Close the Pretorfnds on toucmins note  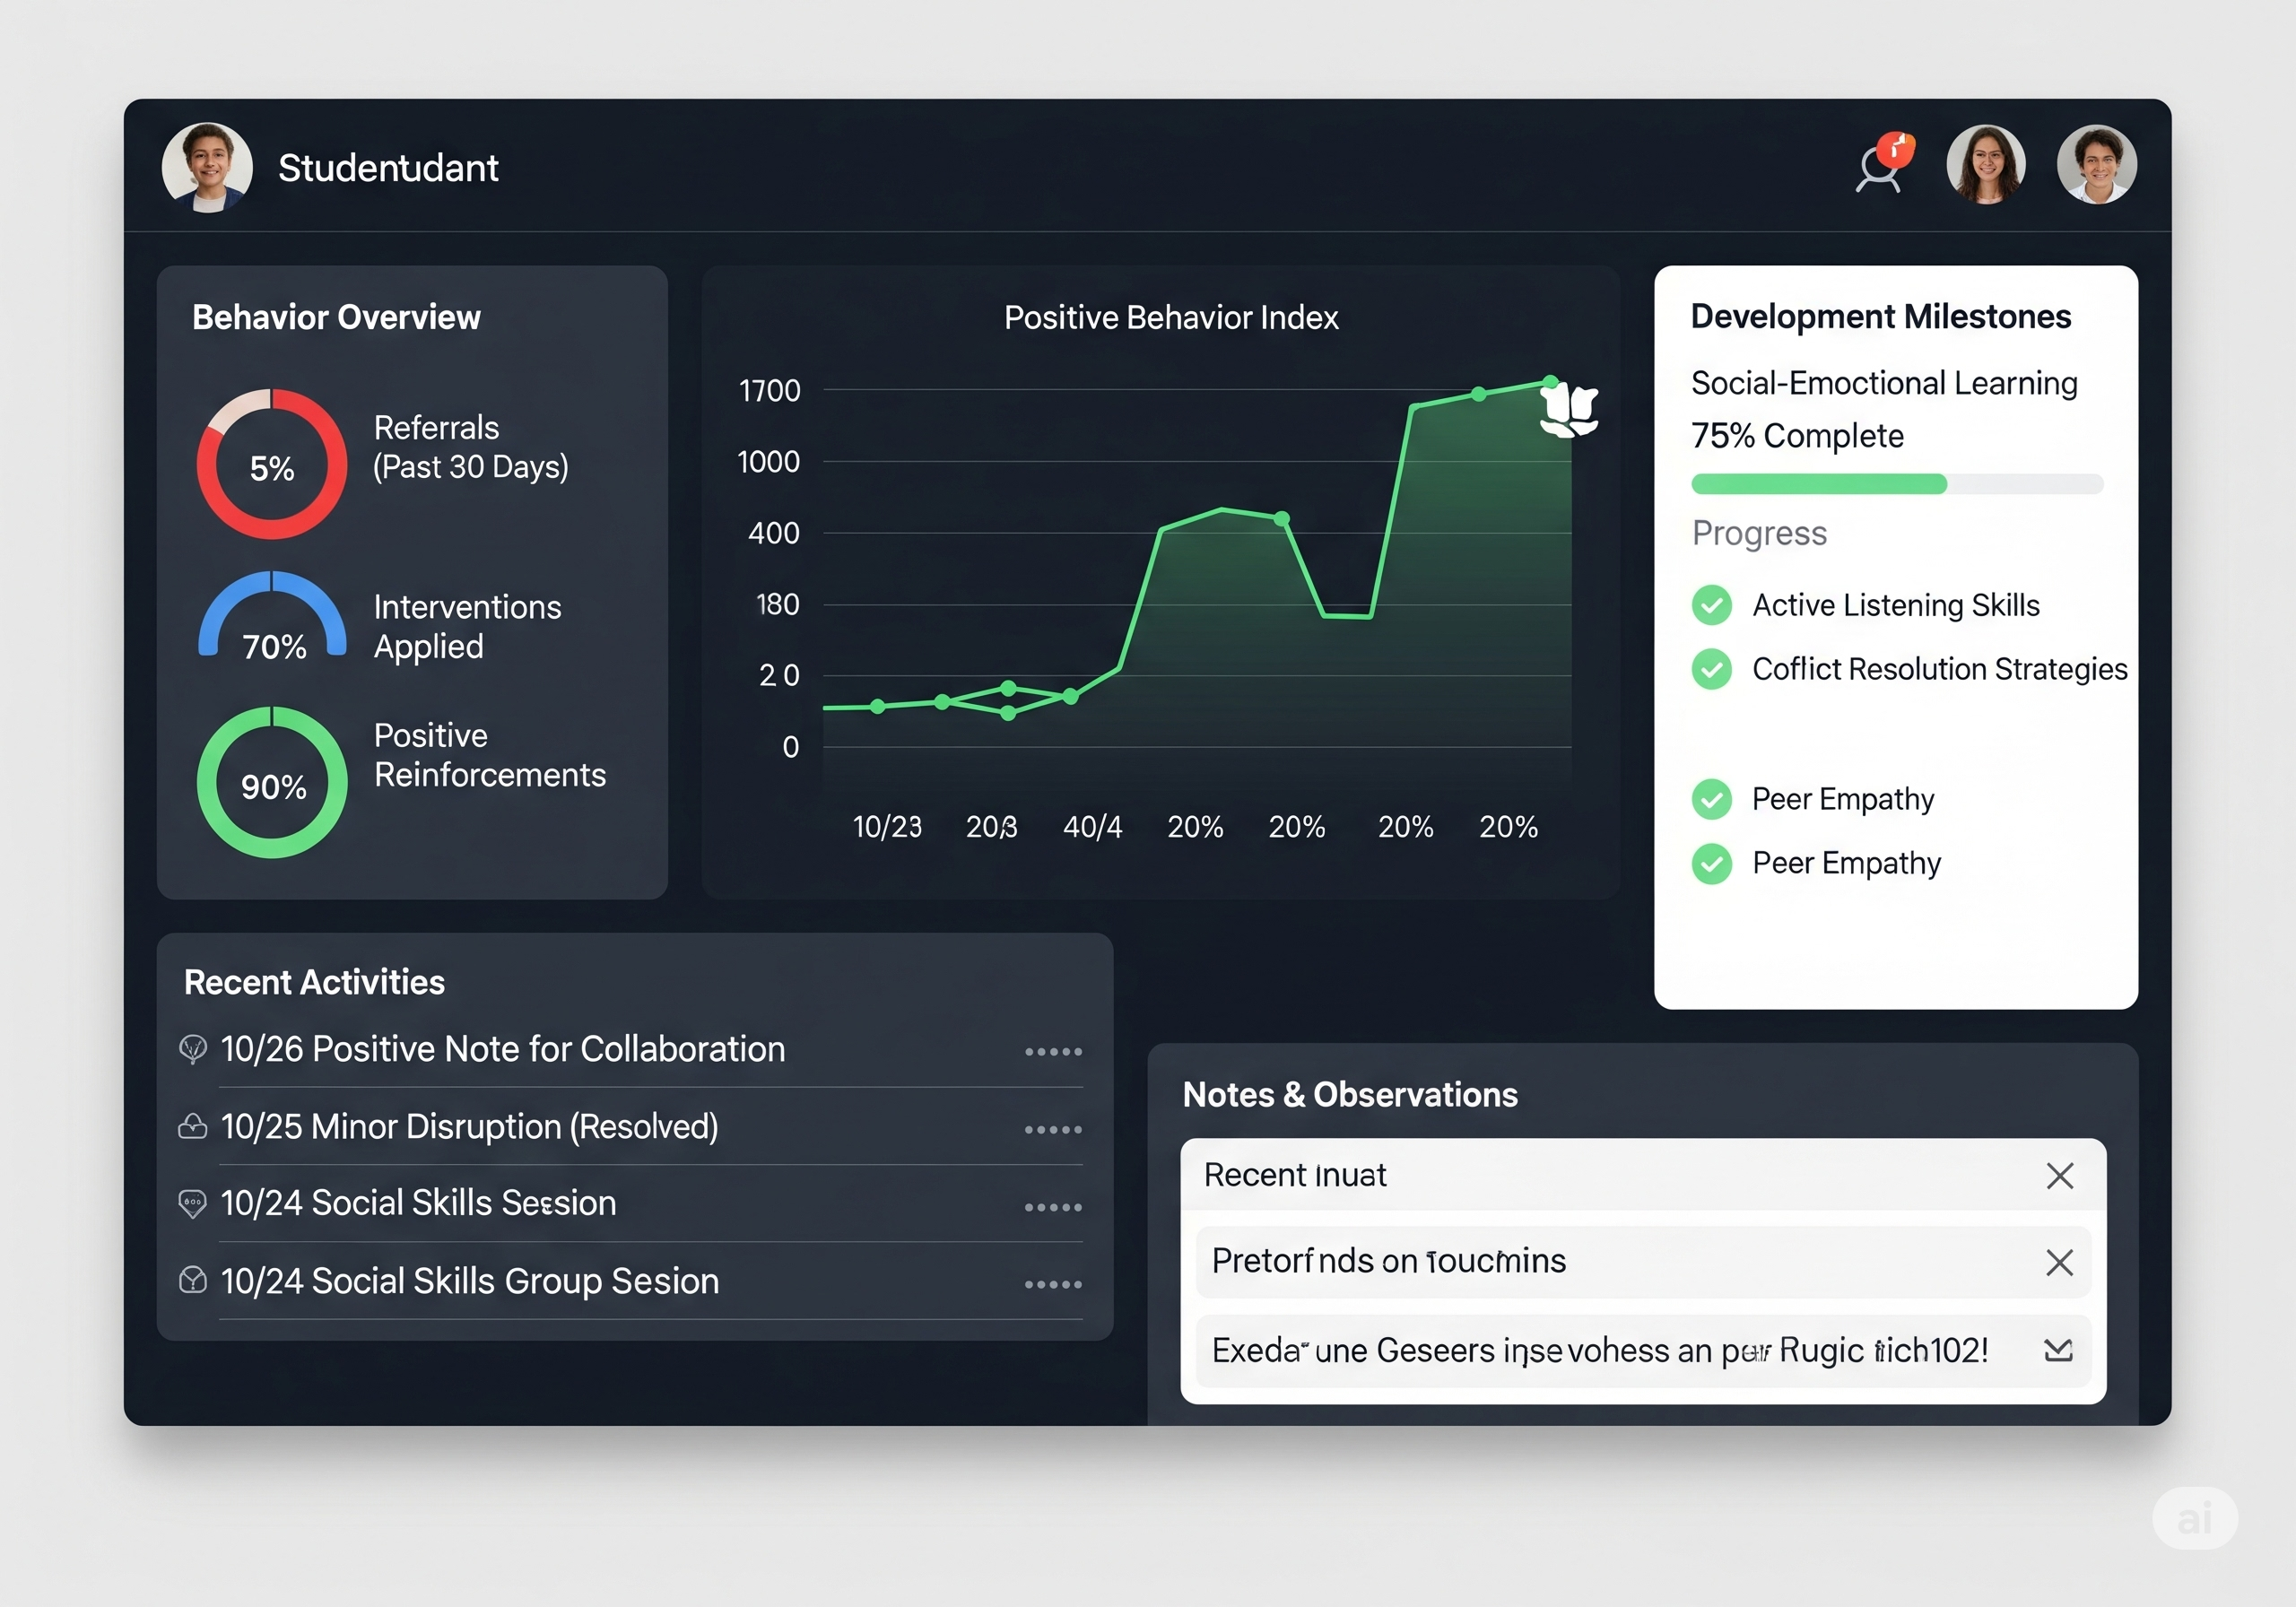click(x=2059, y=1263)
